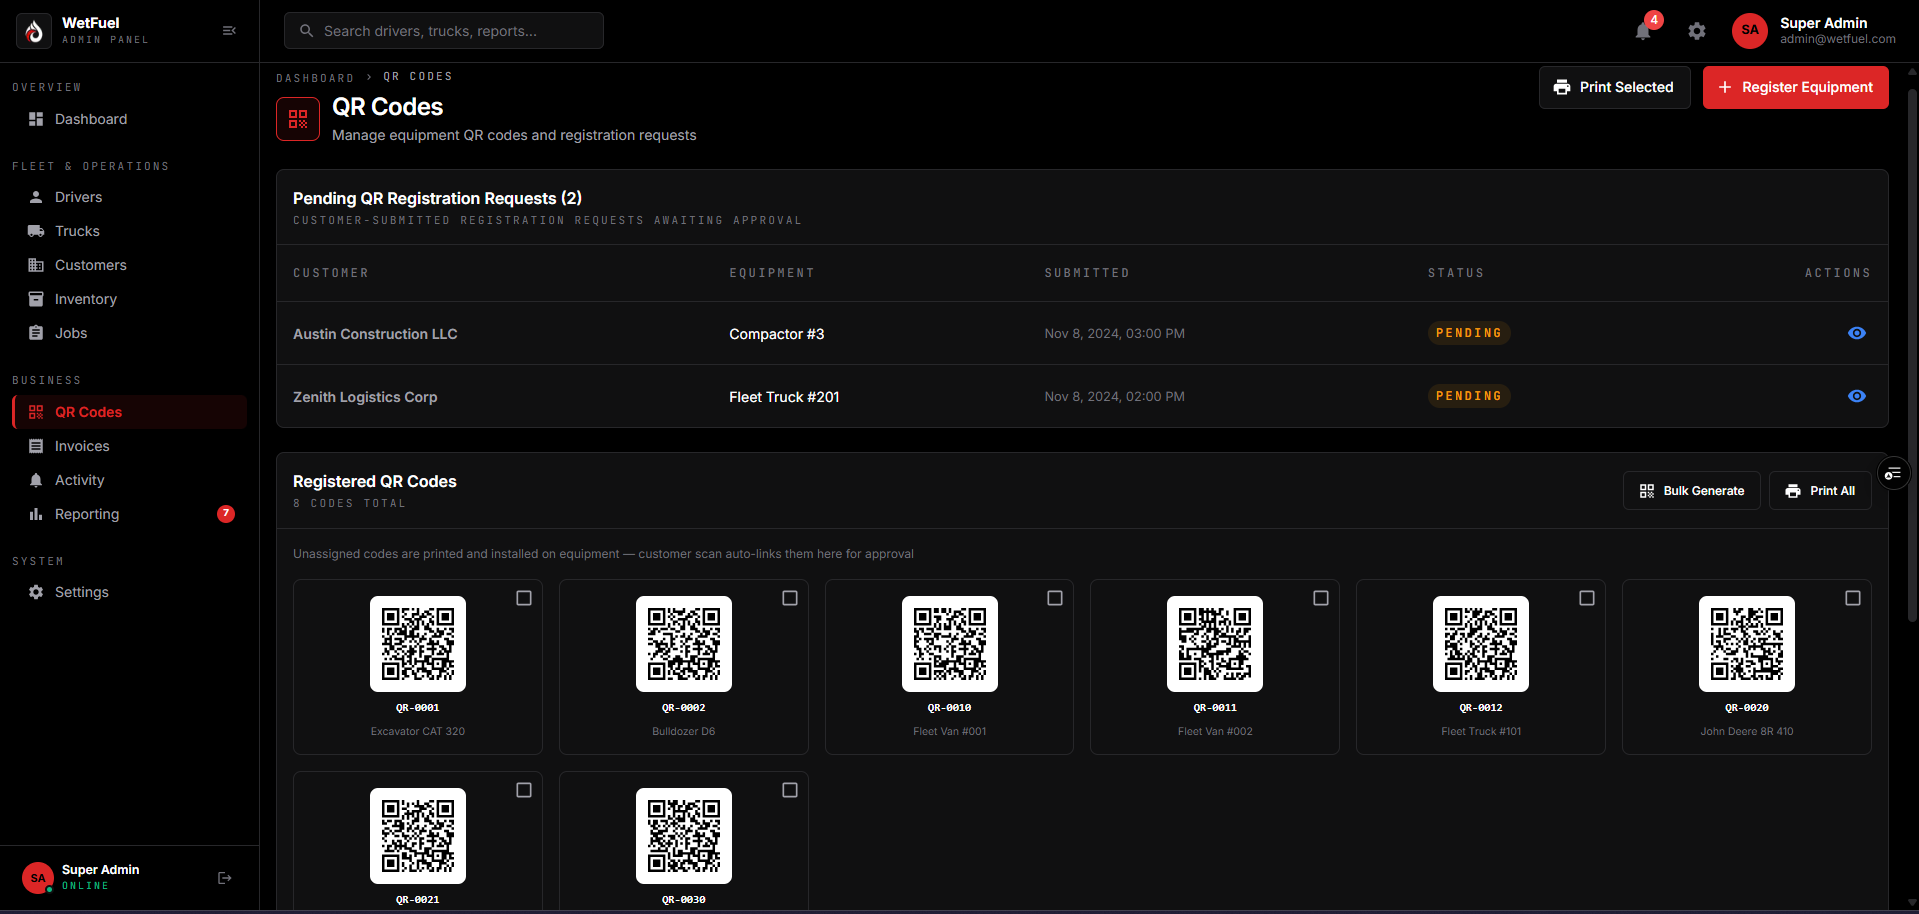Navigate to Trucks
This screenshot has height=914, width=1919.
tap(129, 231)
